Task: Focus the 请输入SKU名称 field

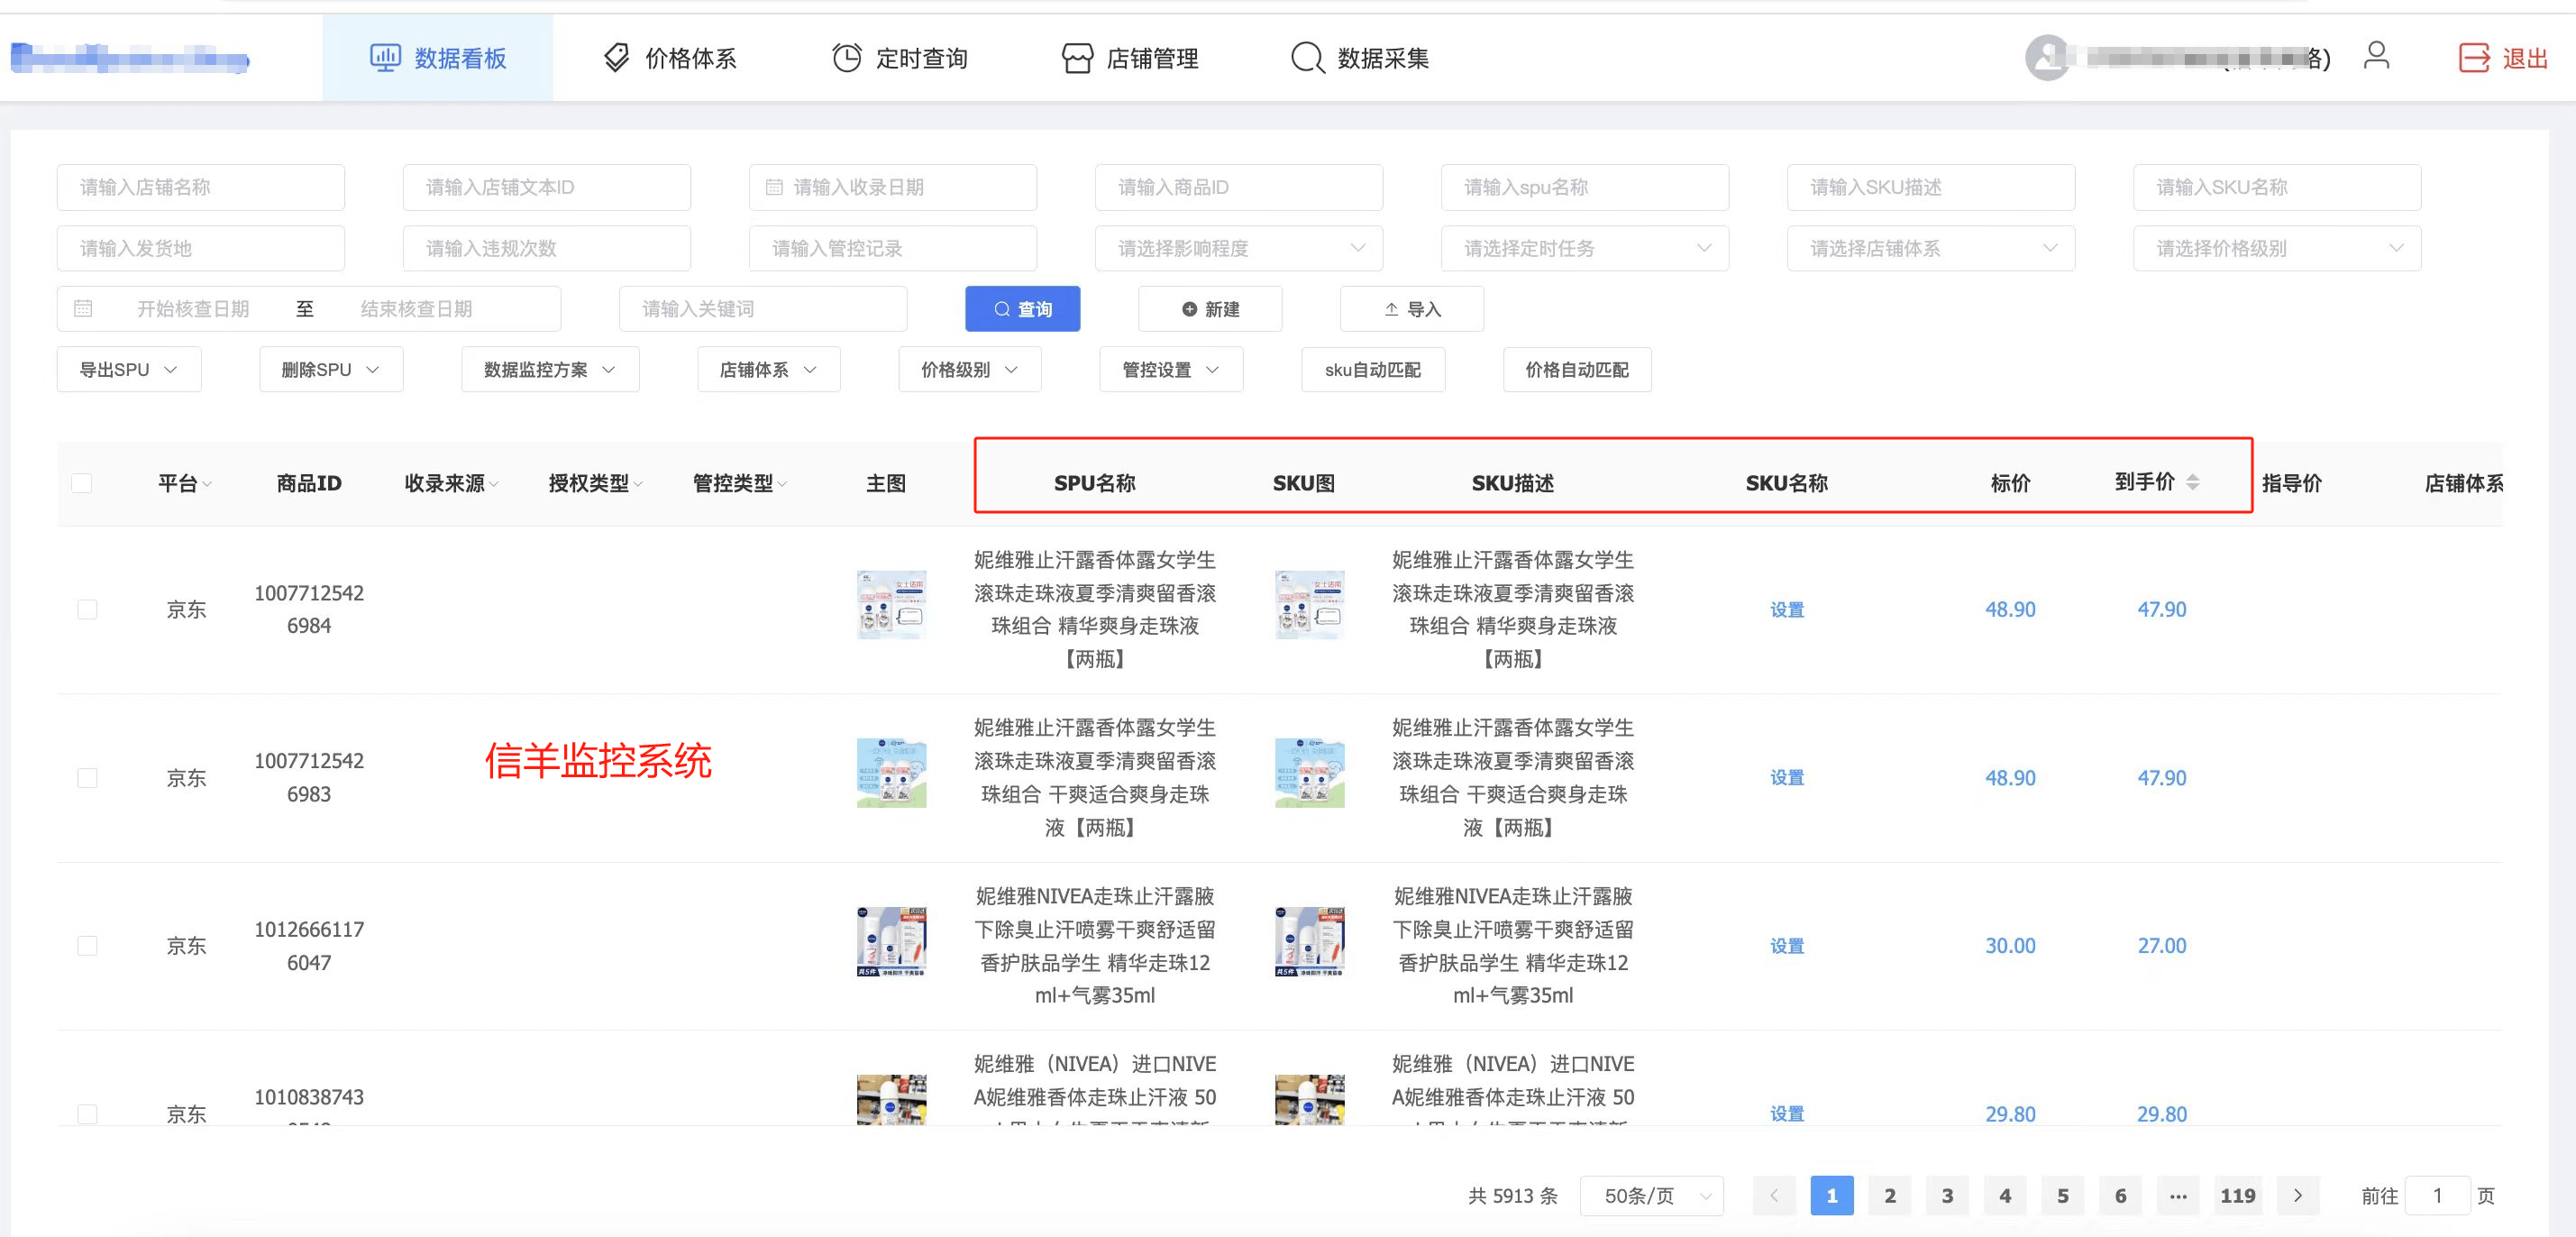Action: (2277, 187)
